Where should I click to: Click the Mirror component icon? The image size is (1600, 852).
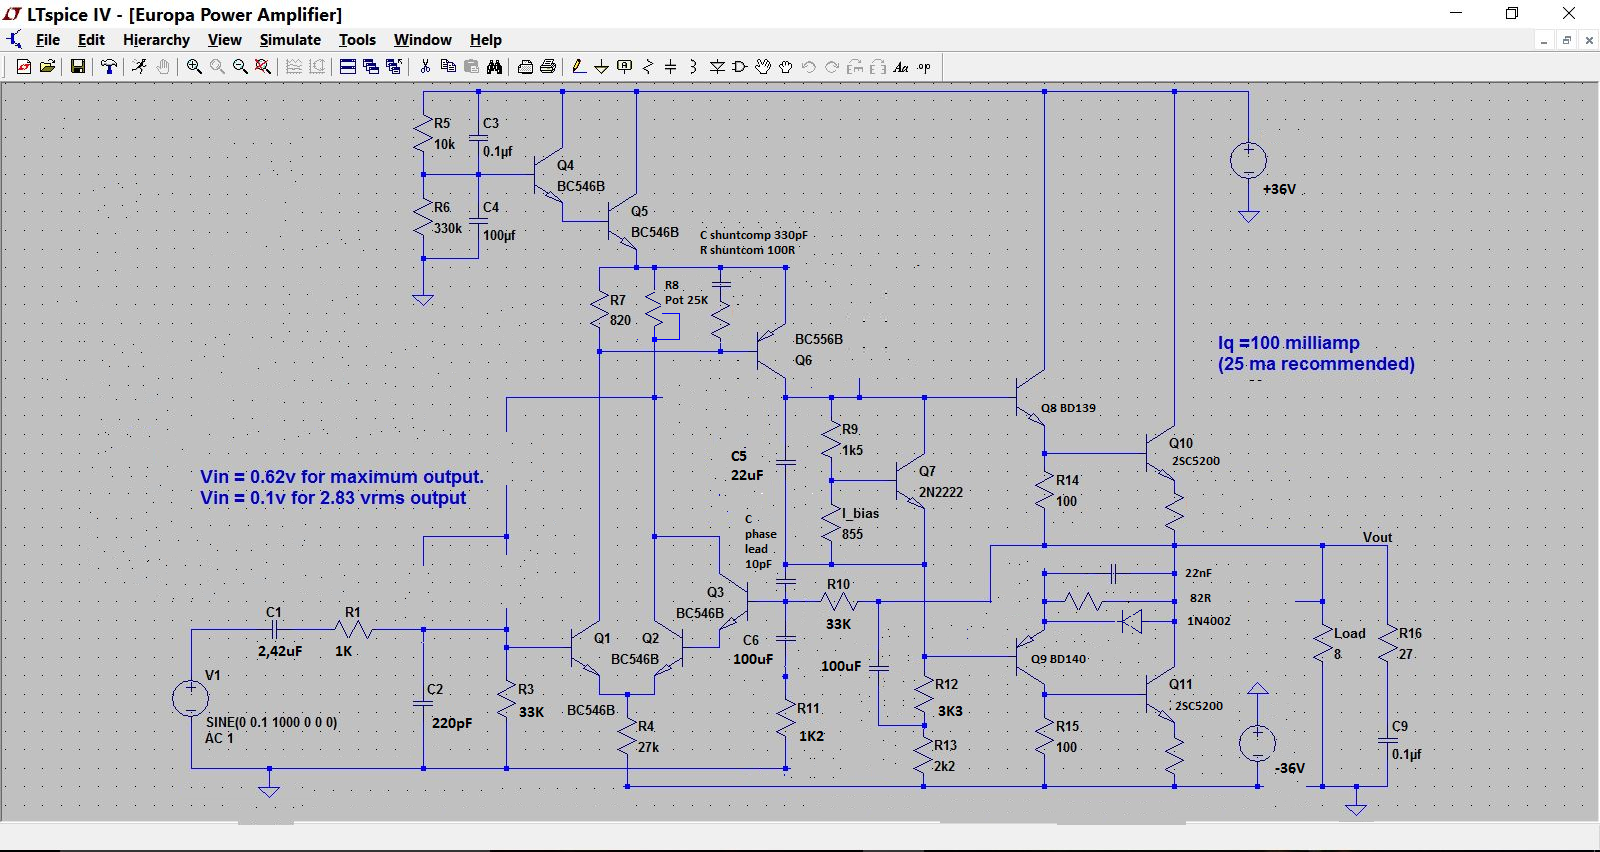878,67
